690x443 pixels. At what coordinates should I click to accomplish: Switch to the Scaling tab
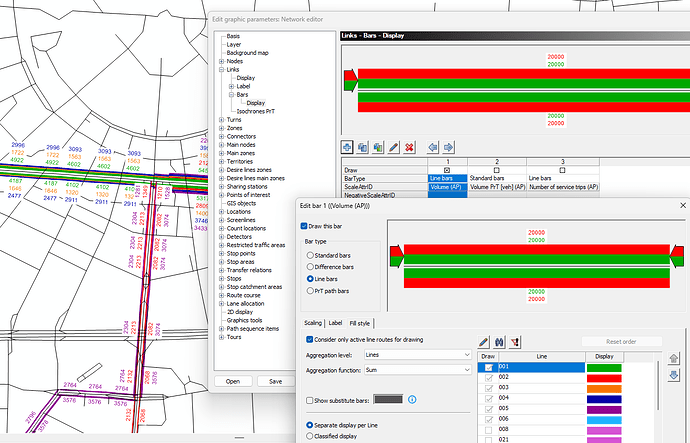pos(313,323)
